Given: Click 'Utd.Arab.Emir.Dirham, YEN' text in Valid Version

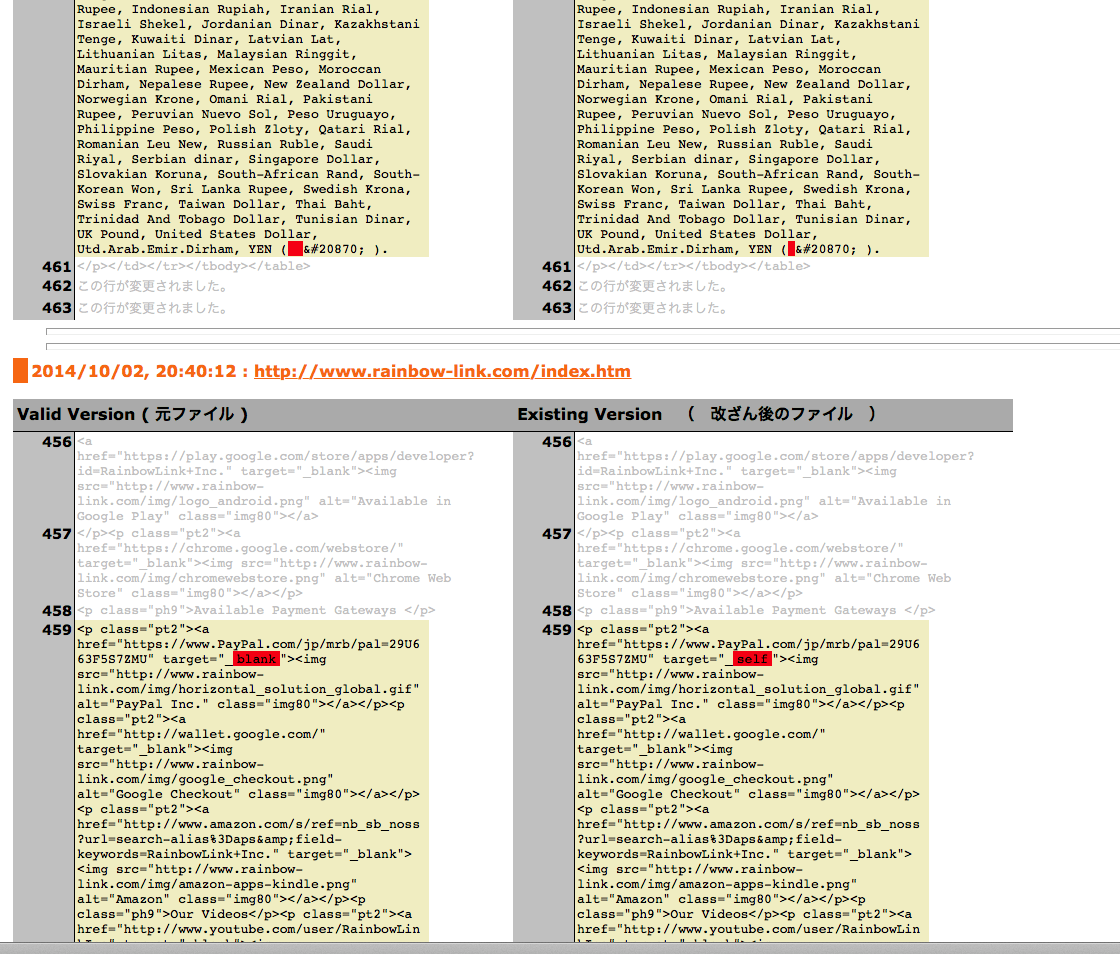Looking at the screenshot, I should point(174,249).
